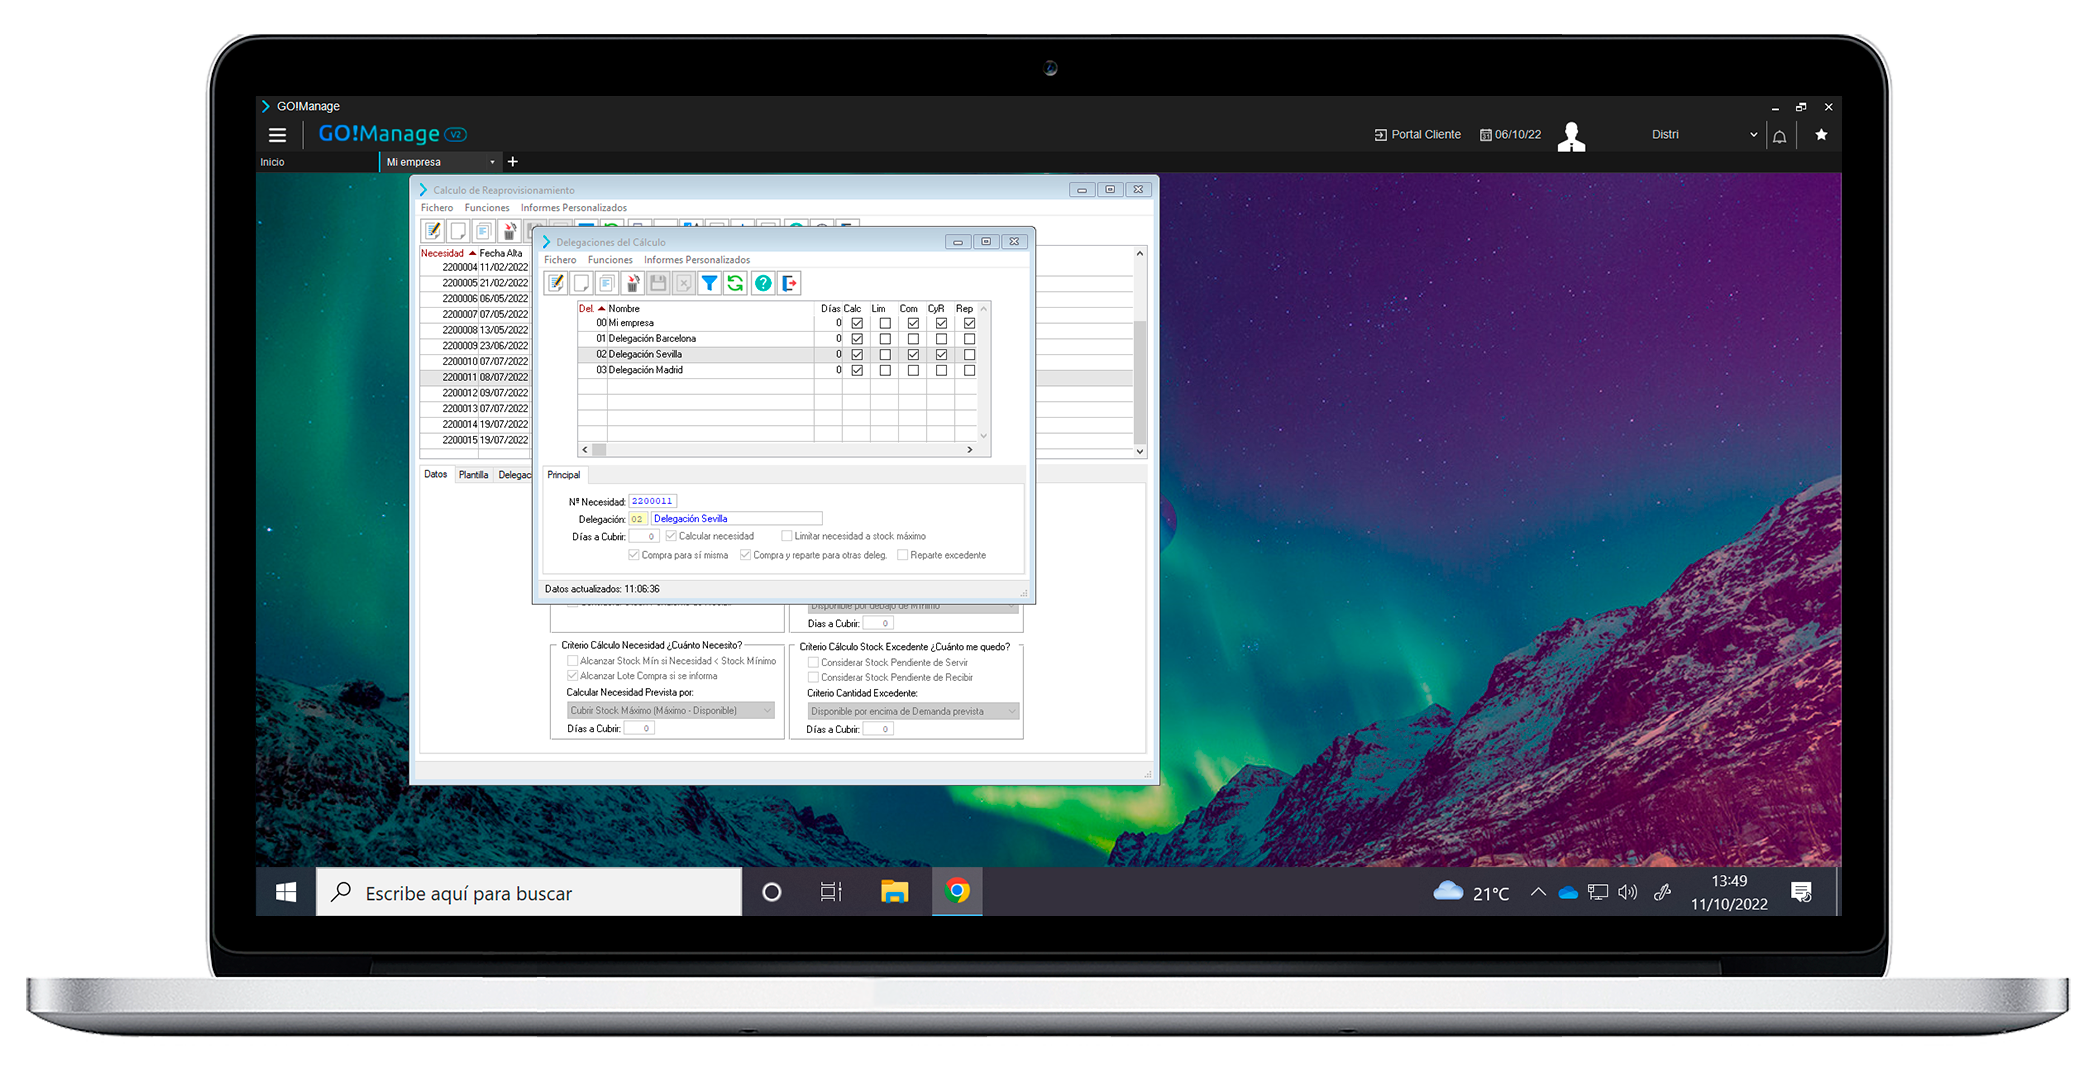
Task: Open File Explorer from the taskbar
Action: coord(894,892)
